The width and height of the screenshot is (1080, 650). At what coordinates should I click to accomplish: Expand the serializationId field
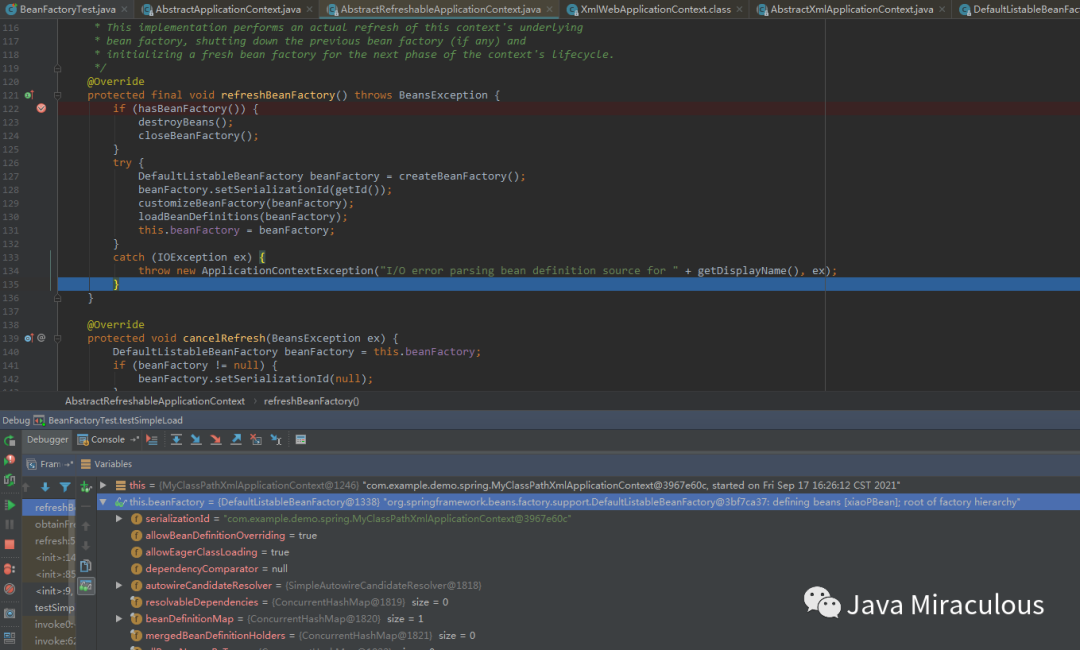(x=119, y=518)
